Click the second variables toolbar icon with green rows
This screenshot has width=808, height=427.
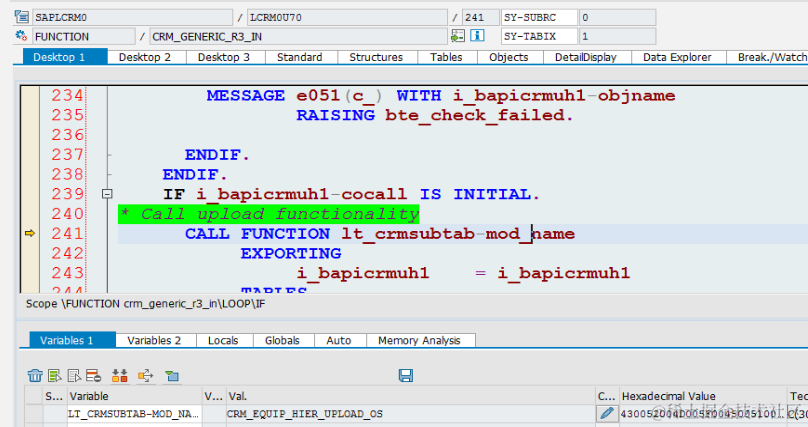[x=55, y=375]
